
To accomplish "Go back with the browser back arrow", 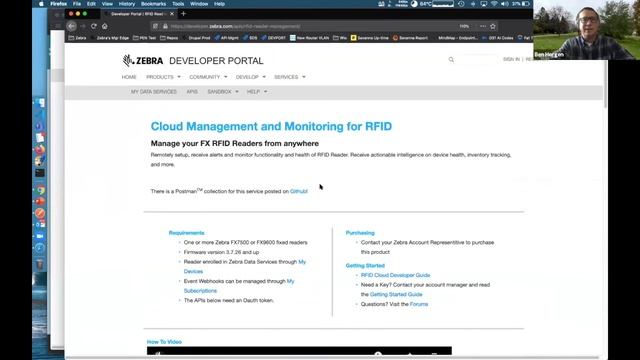I will 71,26.
